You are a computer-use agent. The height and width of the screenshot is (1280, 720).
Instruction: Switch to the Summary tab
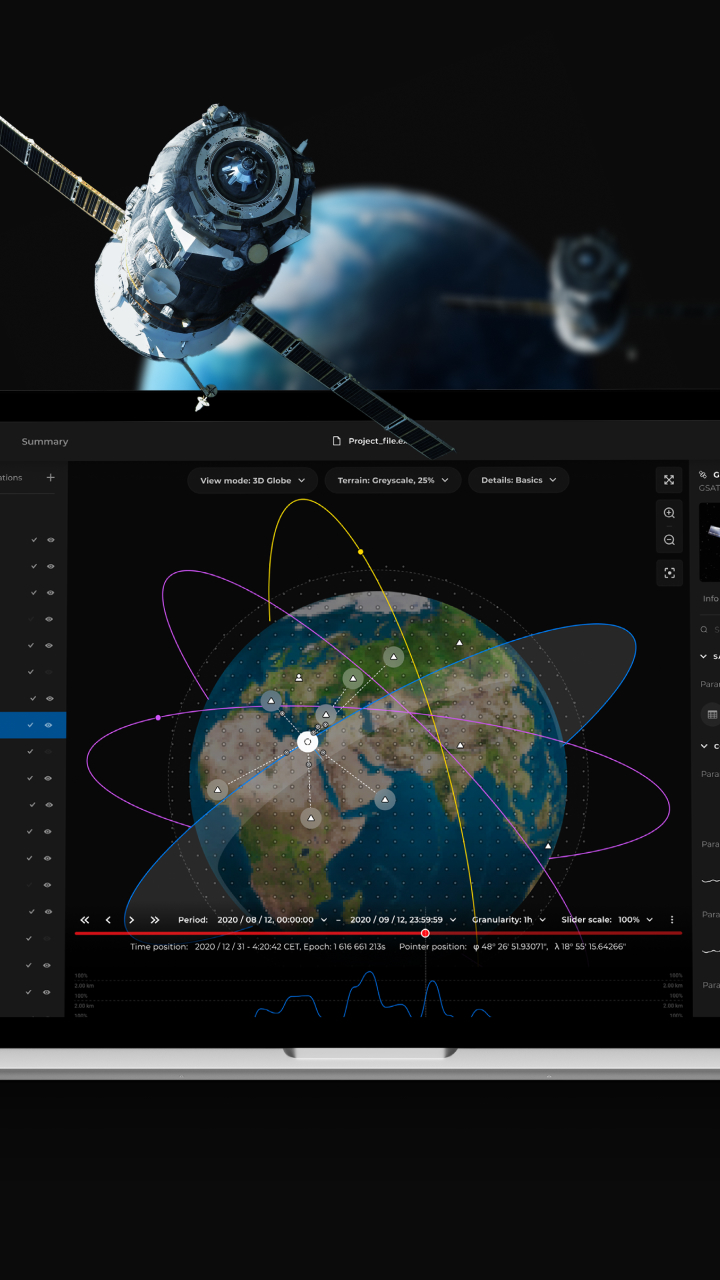click(x=45, y=442)
